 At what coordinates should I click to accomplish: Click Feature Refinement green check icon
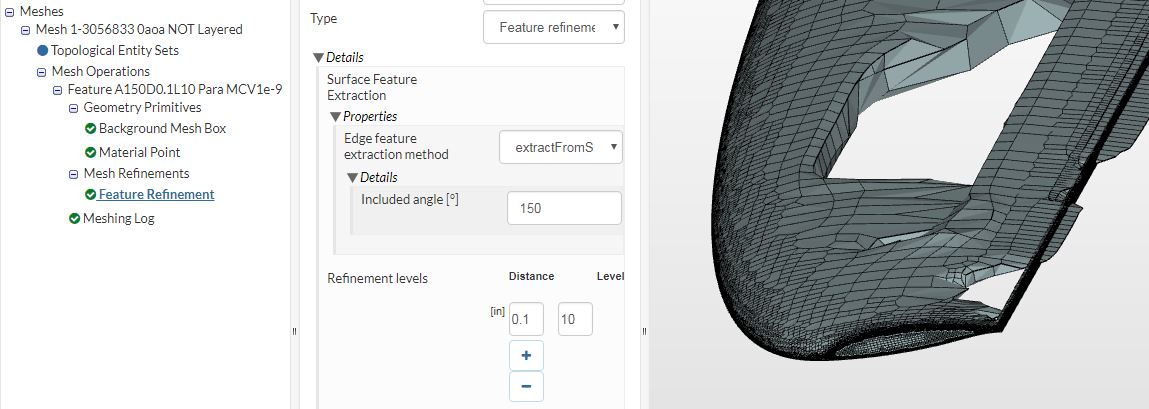[x=90, y=195]
